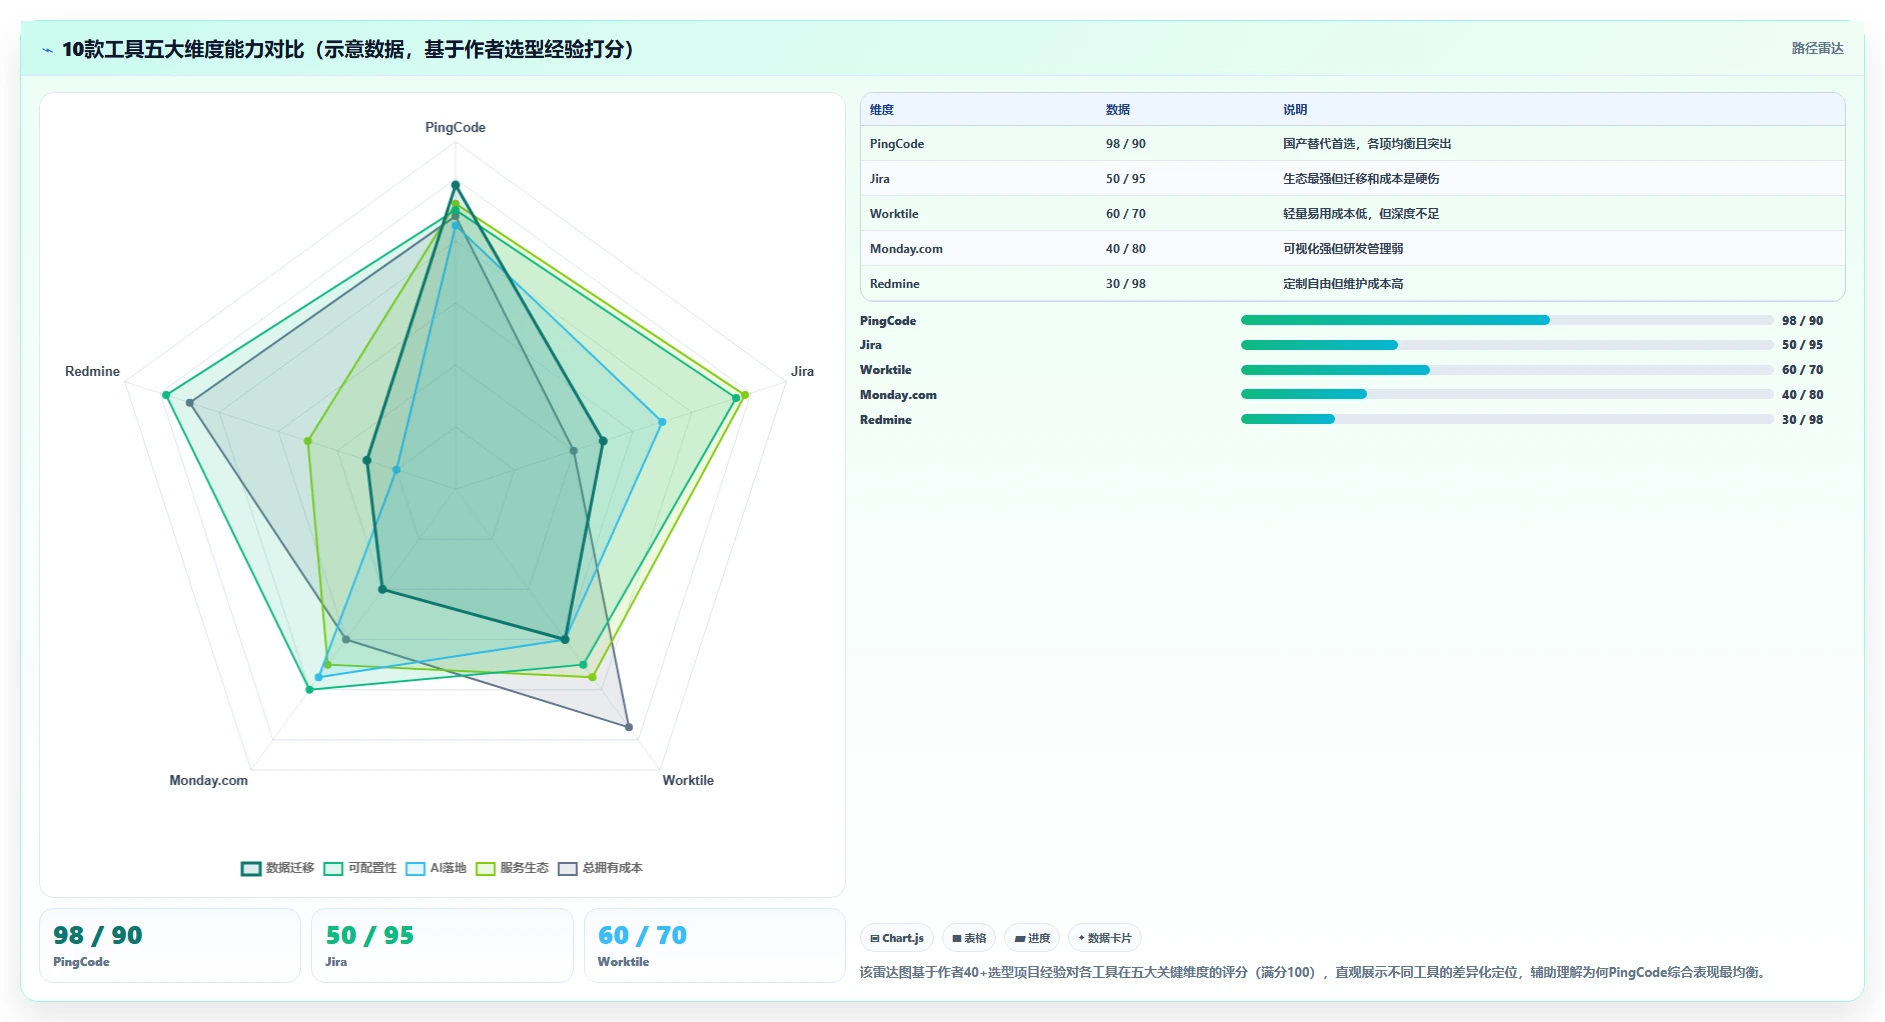Click the table cell 50 / 95
1885x1022 pixels.
[1126, 179]
